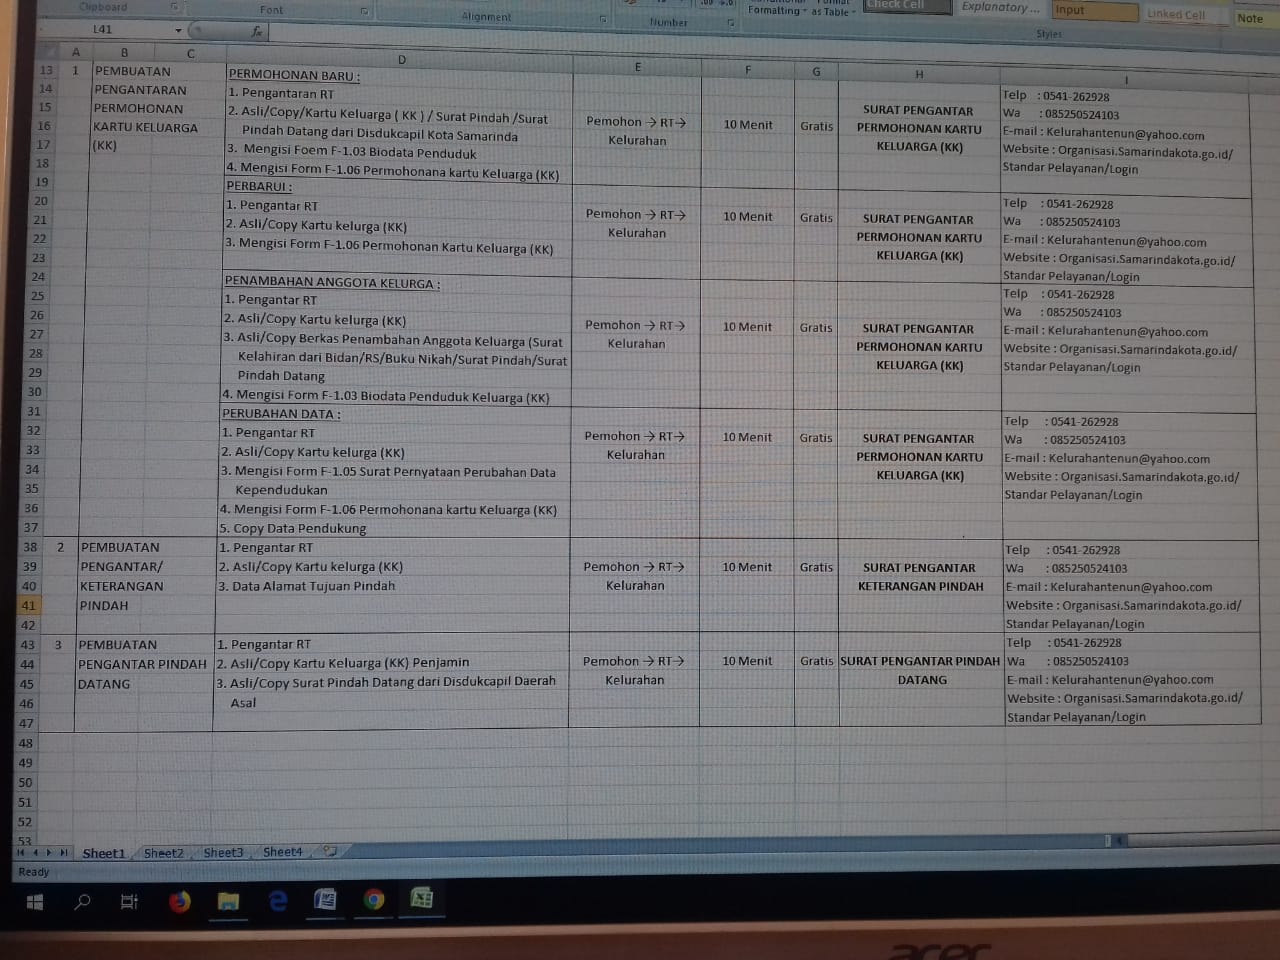This screenshot has width=1280, height=960.
Task: Click the Excel taskbar icon
Action: tap(422, 899)
